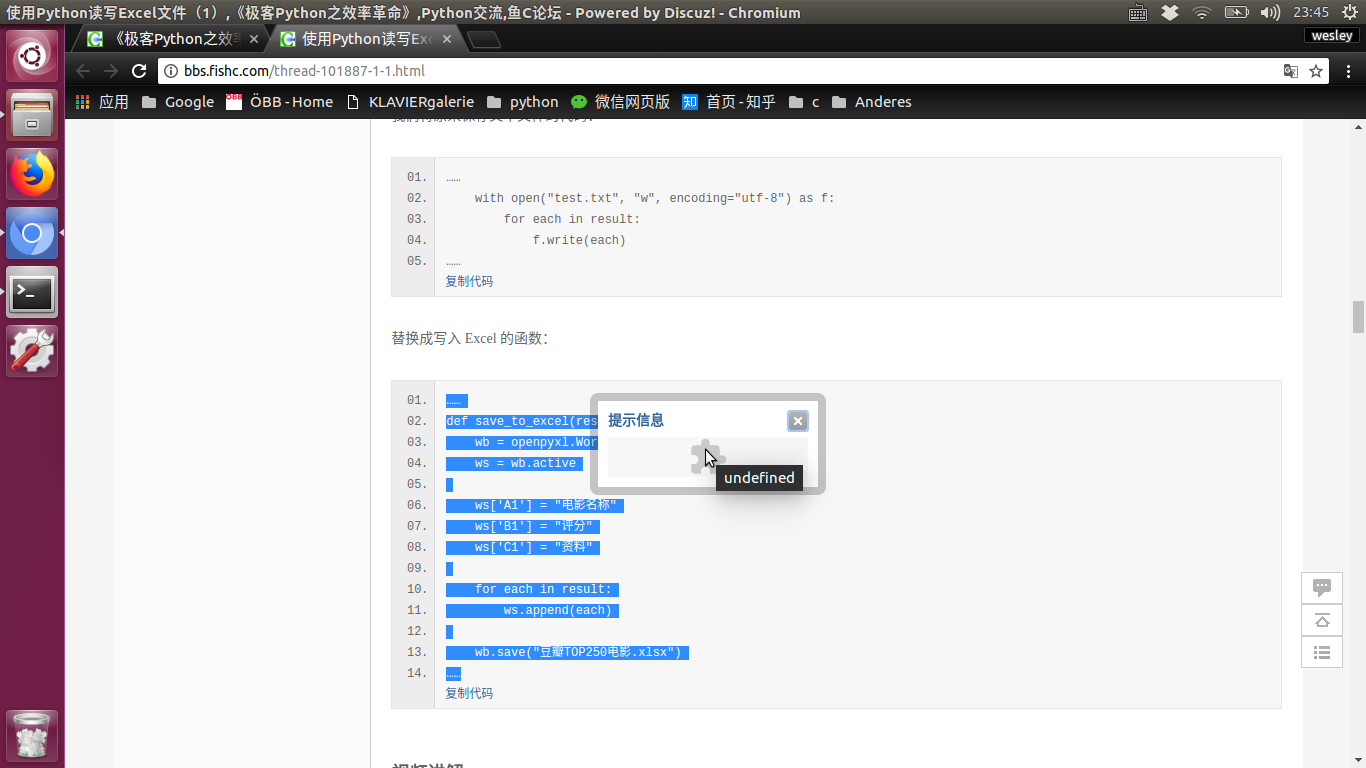
Task: Open the 应用 apps grid shortcut
Action: pyautogui.click(x=102, y=102)
